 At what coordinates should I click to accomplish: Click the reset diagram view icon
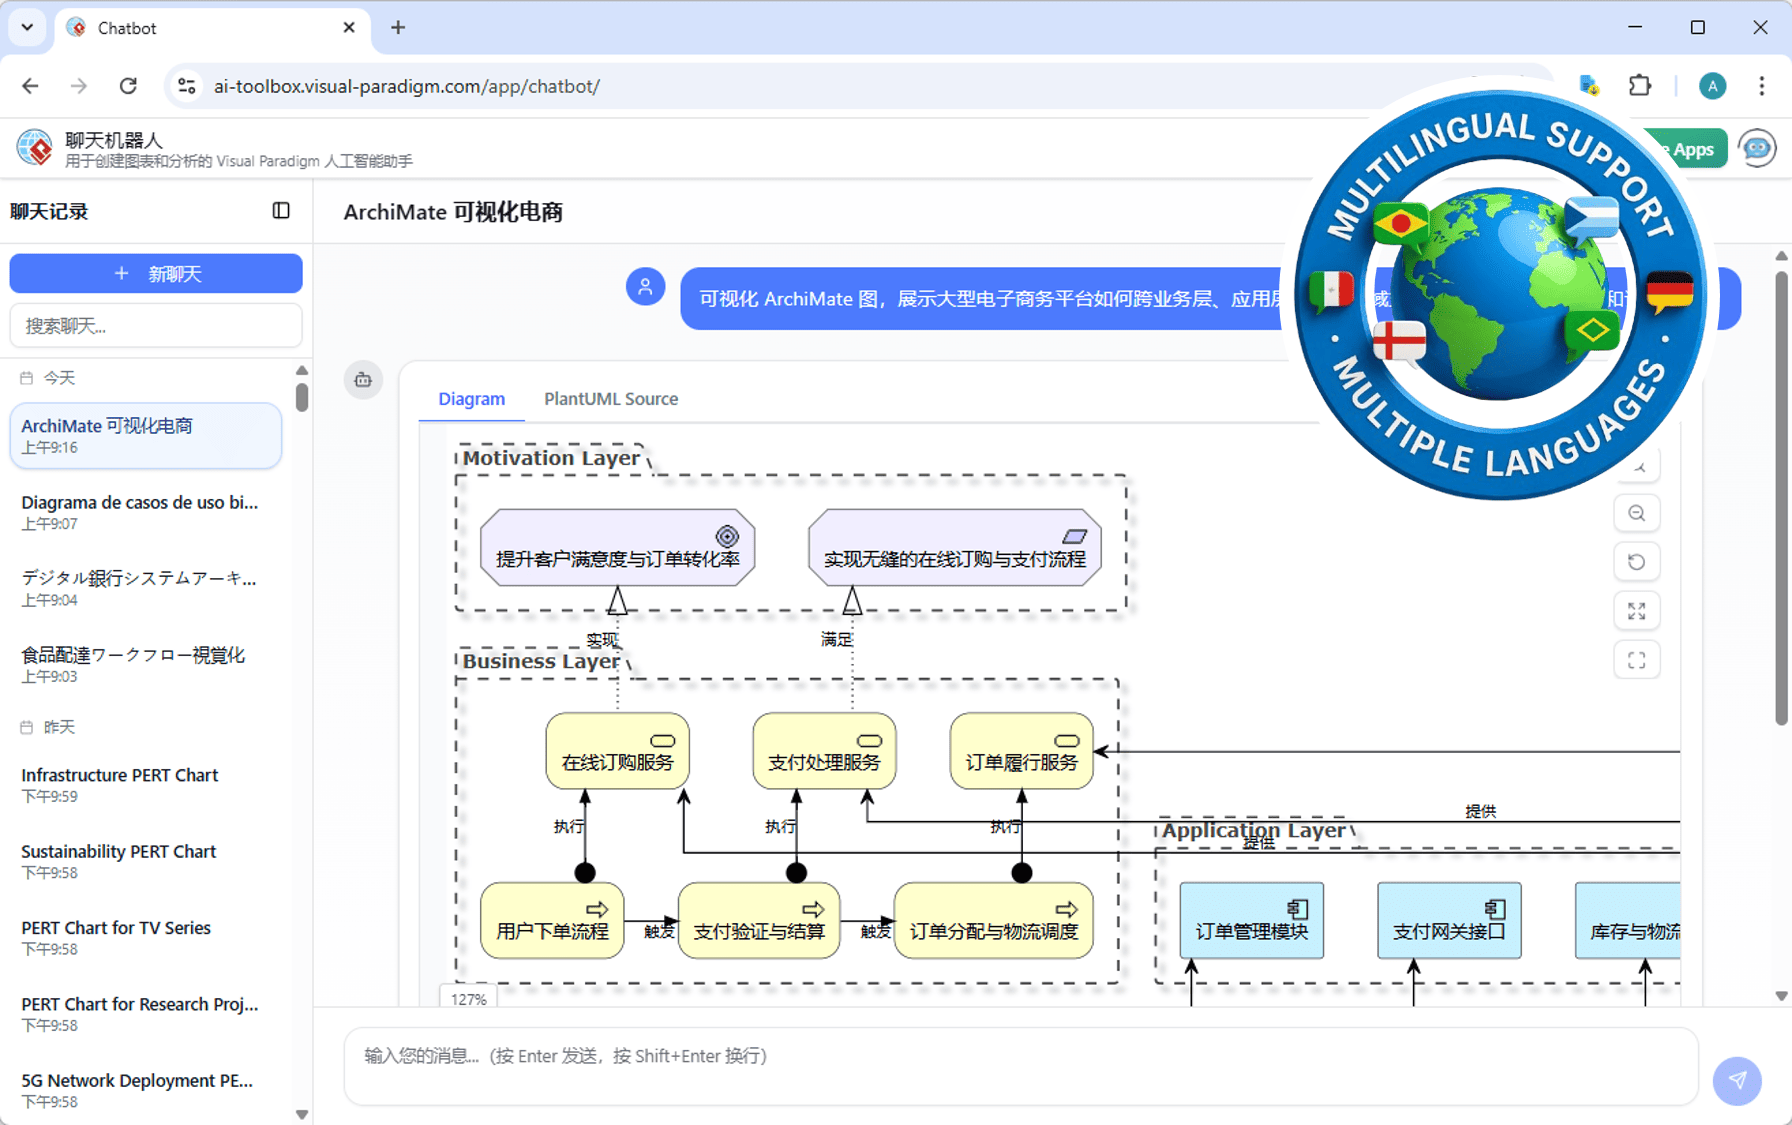click(x=1637, y=561)
